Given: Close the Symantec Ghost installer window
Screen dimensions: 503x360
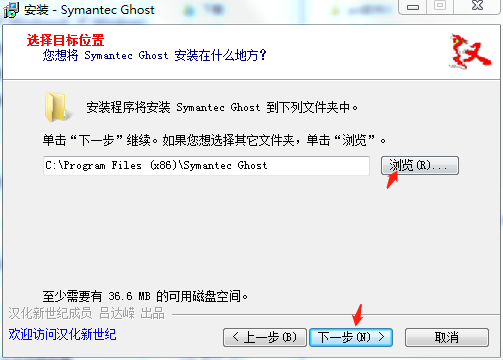Looking at the screenshot, I should (x=477, y=6).
